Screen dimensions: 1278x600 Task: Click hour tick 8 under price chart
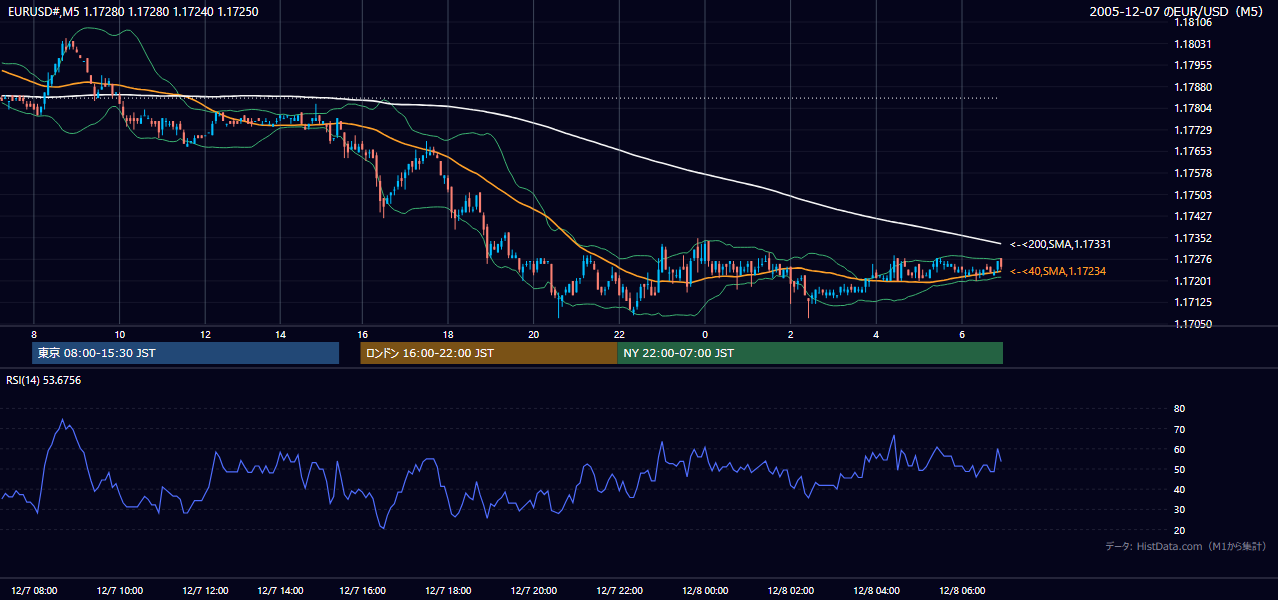click(x=34, y=334)
